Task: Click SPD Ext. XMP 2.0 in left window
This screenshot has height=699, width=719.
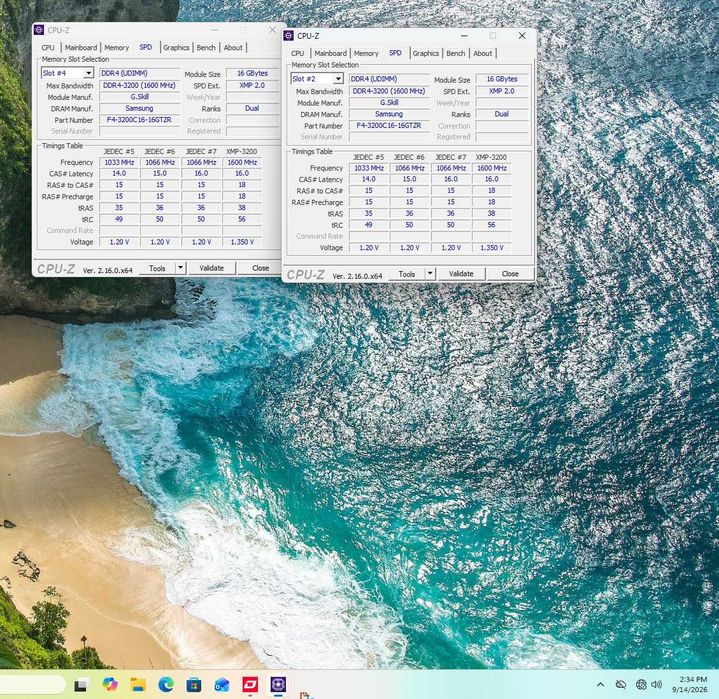Action: coord(252,85)
